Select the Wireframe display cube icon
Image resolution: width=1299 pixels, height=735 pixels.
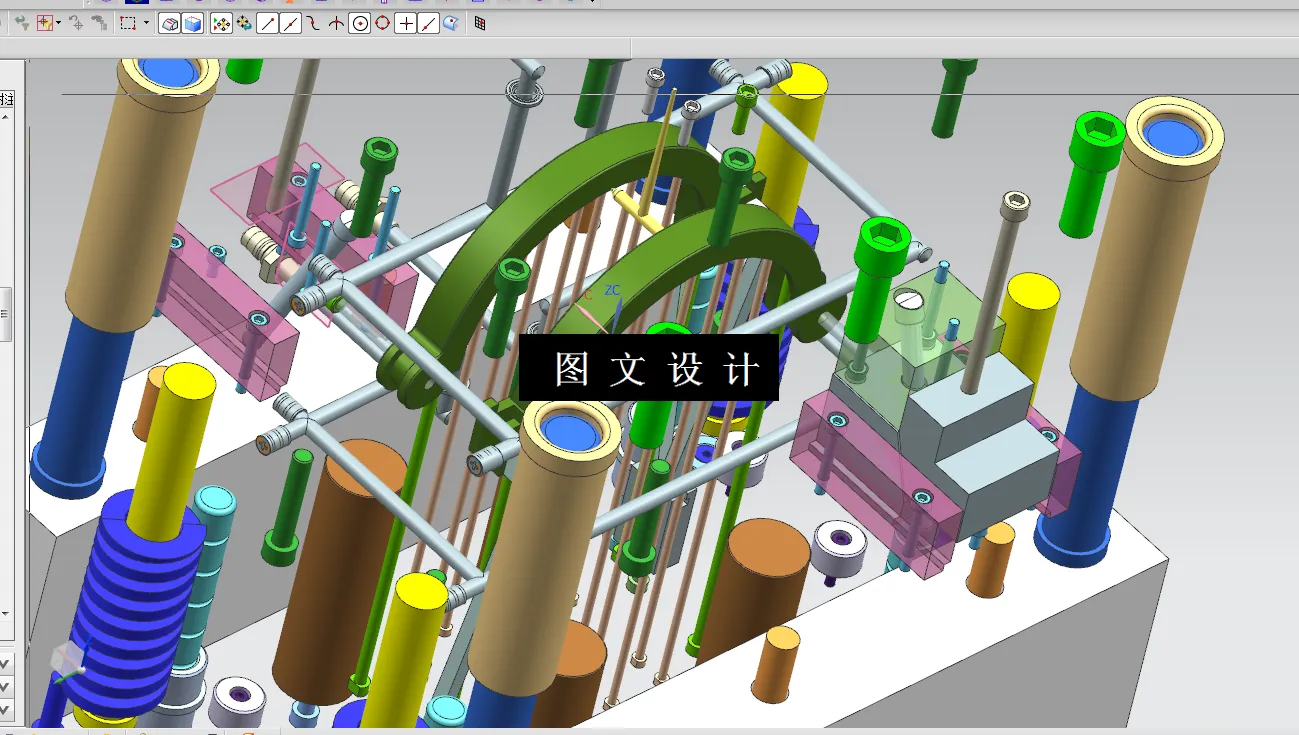(x=191, y=22)
